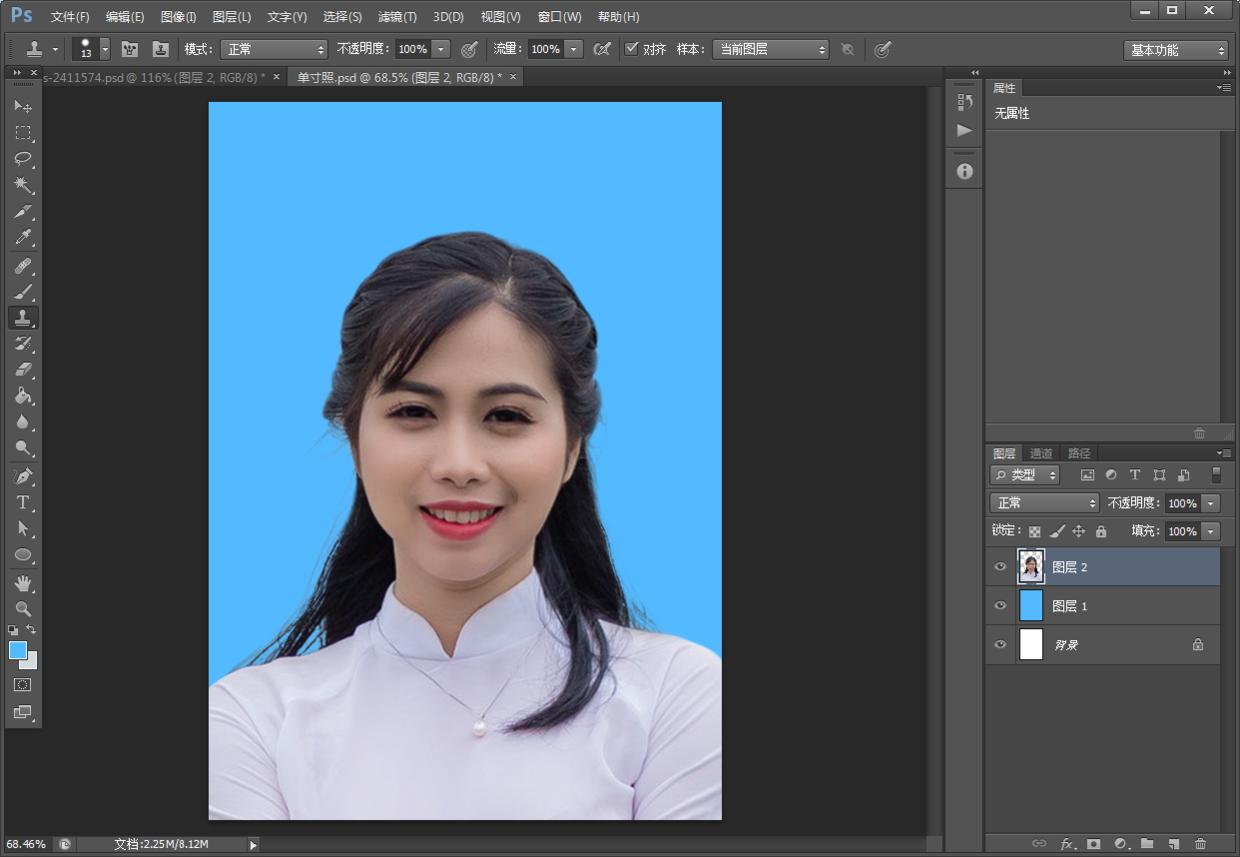The image size is (1240, 857).
Task: Open the 模式 blend mode dropdown
Action: (x=273, y=49)
